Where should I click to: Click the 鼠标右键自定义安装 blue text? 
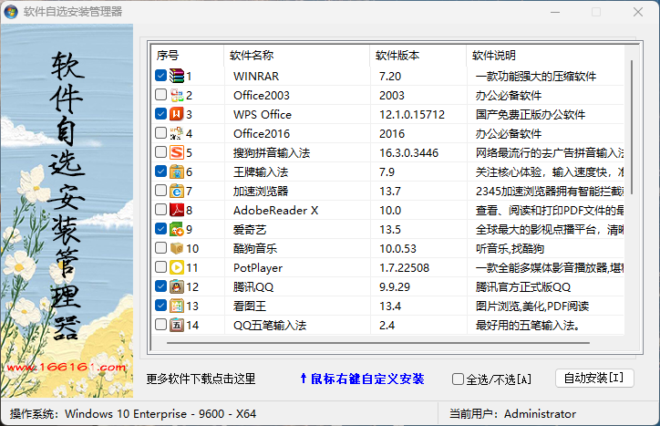[x=361, y=379]
